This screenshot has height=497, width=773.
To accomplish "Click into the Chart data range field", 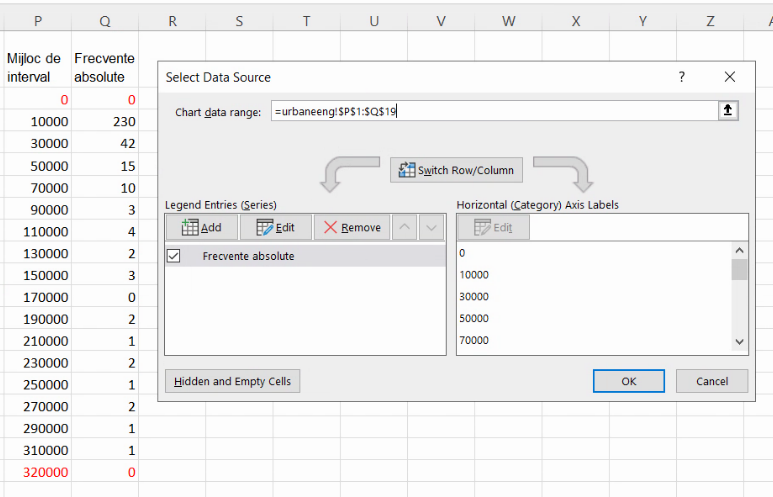I will click(x=490, y=111).
